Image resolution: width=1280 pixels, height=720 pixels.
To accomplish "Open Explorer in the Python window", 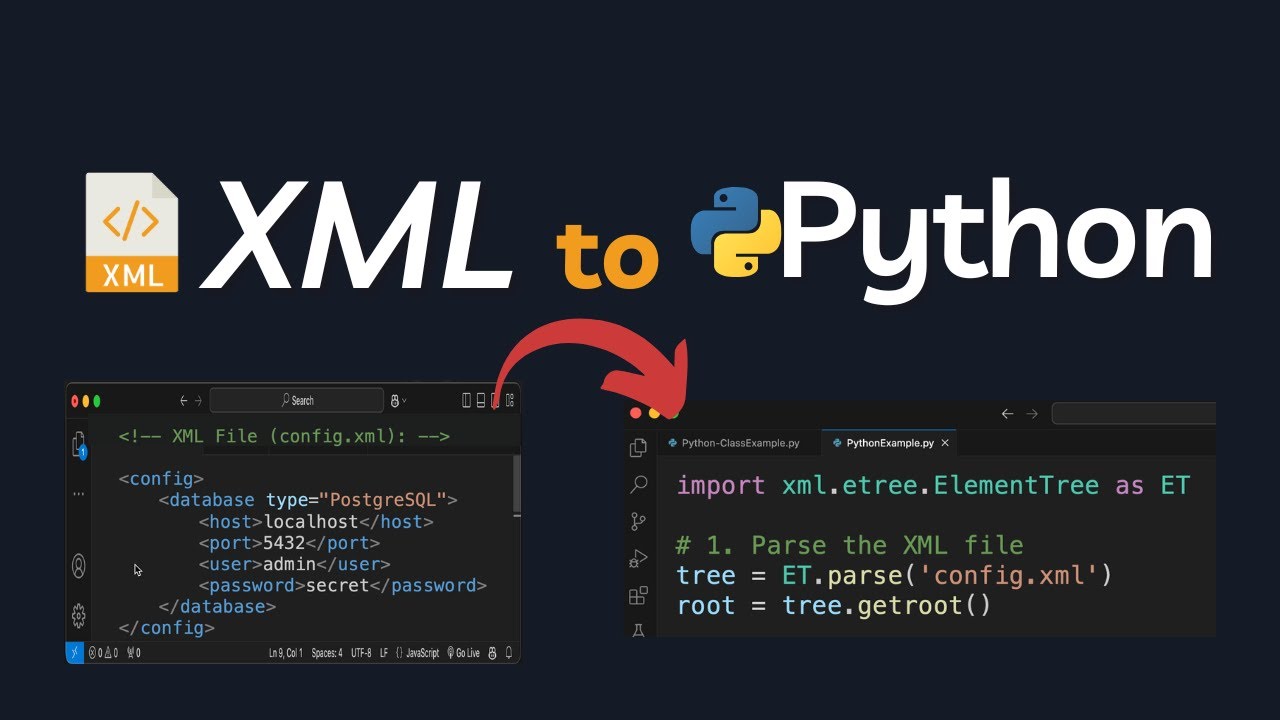I will [638, 448].
